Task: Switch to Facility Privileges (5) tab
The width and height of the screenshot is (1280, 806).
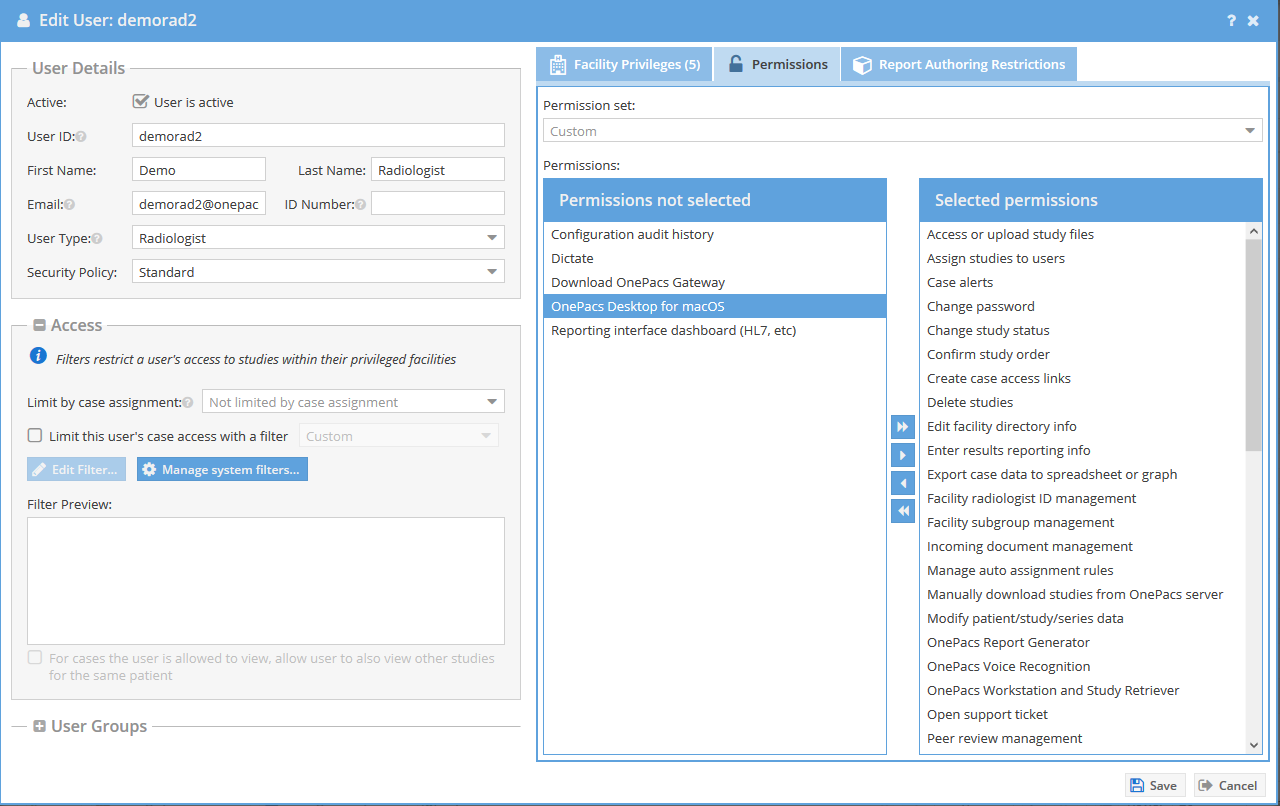Action: (624, 64)
